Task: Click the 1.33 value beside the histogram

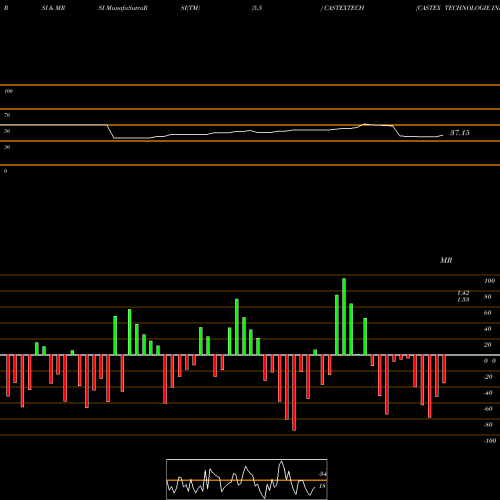Action: click(x=463, y=300)
